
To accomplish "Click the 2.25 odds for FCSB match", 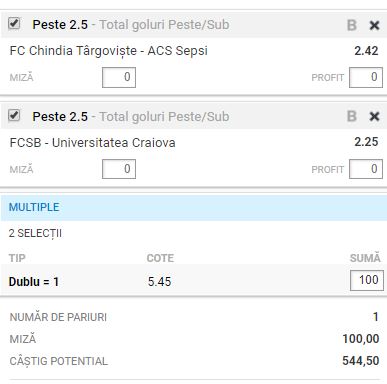I will pos(366,142).
